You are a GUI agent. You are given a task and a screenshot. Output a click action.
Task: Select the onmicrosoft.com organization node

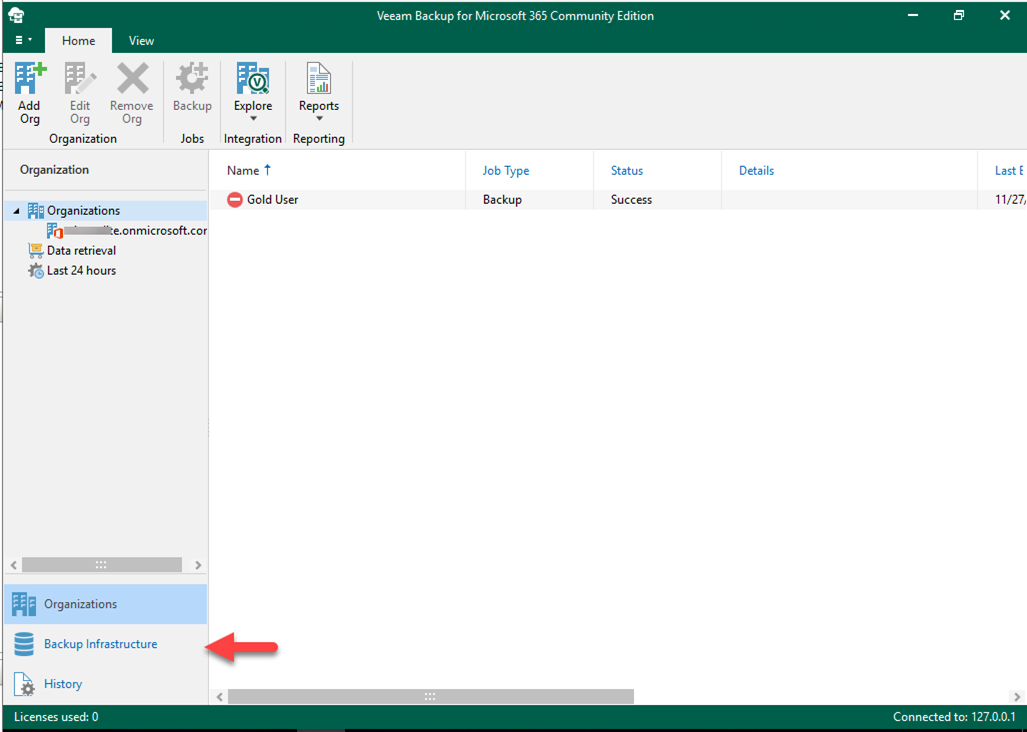[135, 230]
